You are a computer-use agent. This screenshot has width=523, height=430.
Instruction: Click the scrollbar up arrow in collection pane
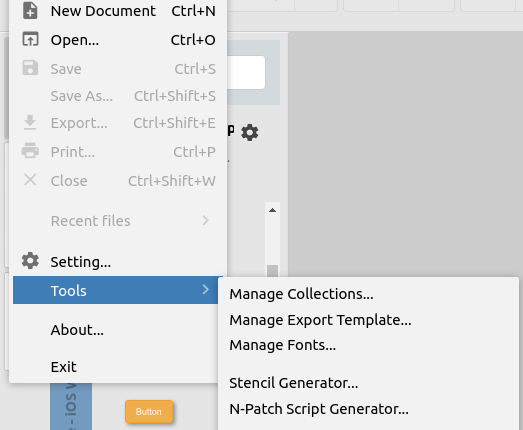click(272, 210)
